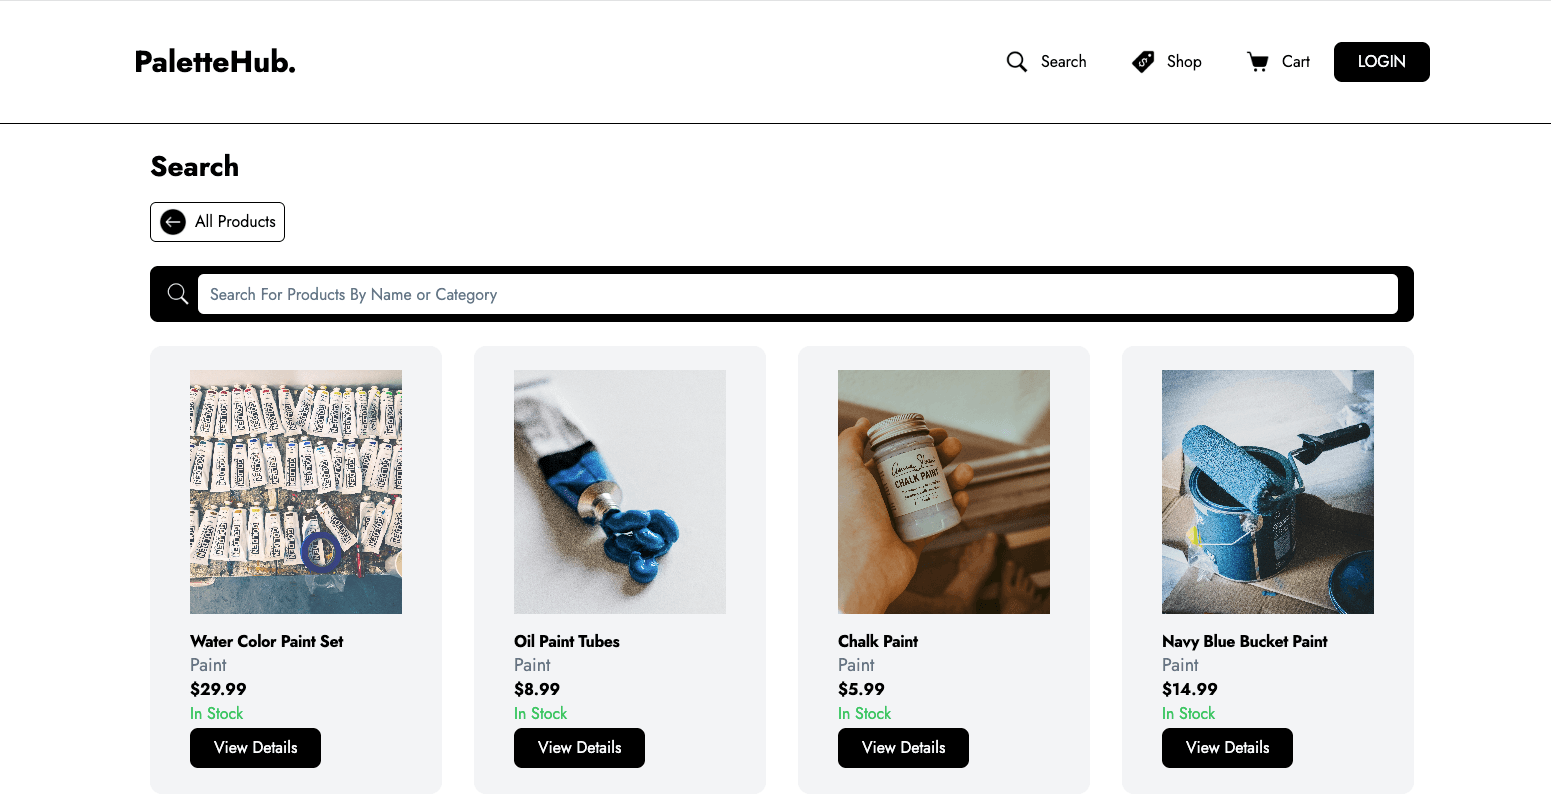Click the back arrow icon beside All Products
This screenshot has width=1551, height=812.
tap(173, 222)
